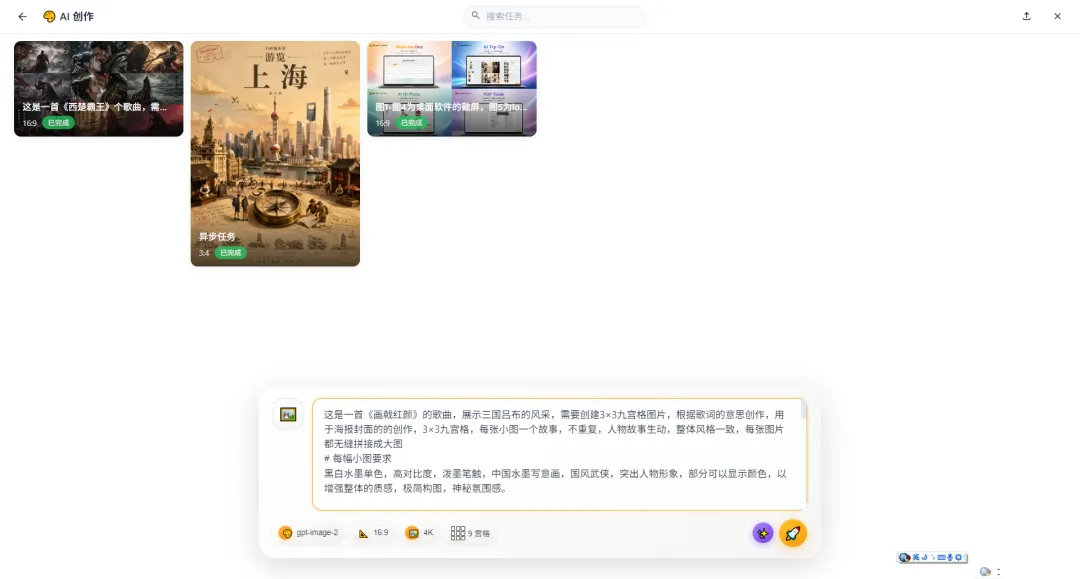Focus the 搜索任务 search field

click(554, 16)
